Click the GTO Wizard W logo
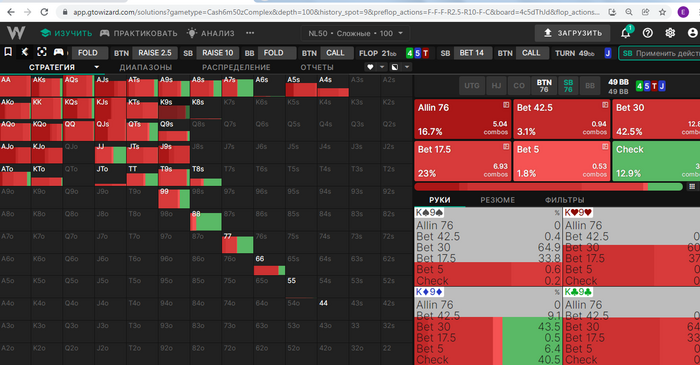The height and width of the screenshot is (365, 700). (16, 33)
